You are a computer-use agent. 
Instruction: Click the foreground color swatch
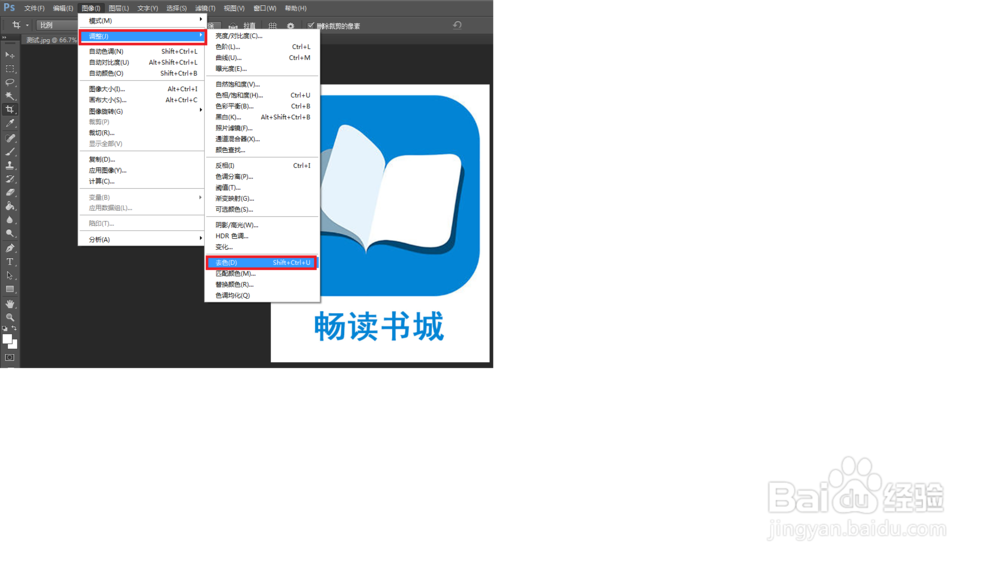(x=7, y=339)
